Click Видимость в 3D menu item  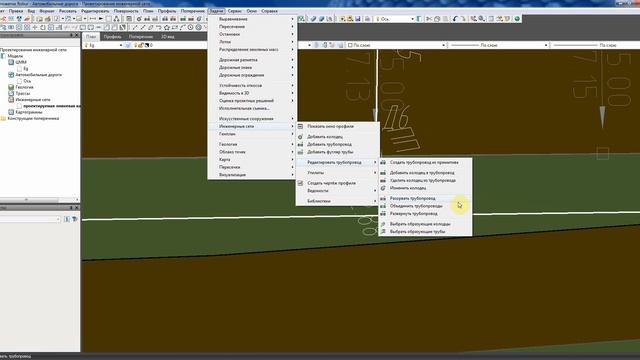pos(252,93)
